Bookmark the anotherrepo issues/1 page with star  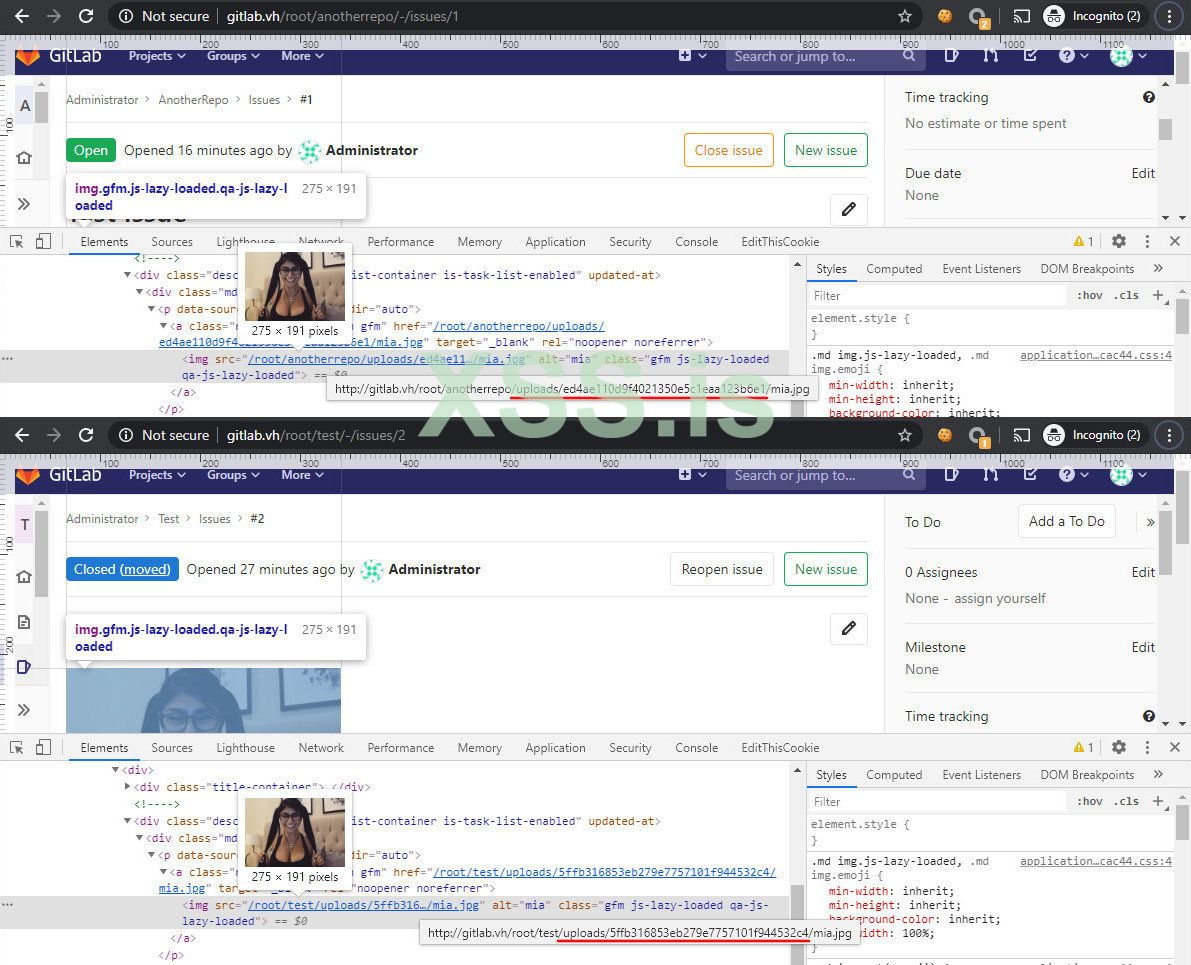[905, 16]
